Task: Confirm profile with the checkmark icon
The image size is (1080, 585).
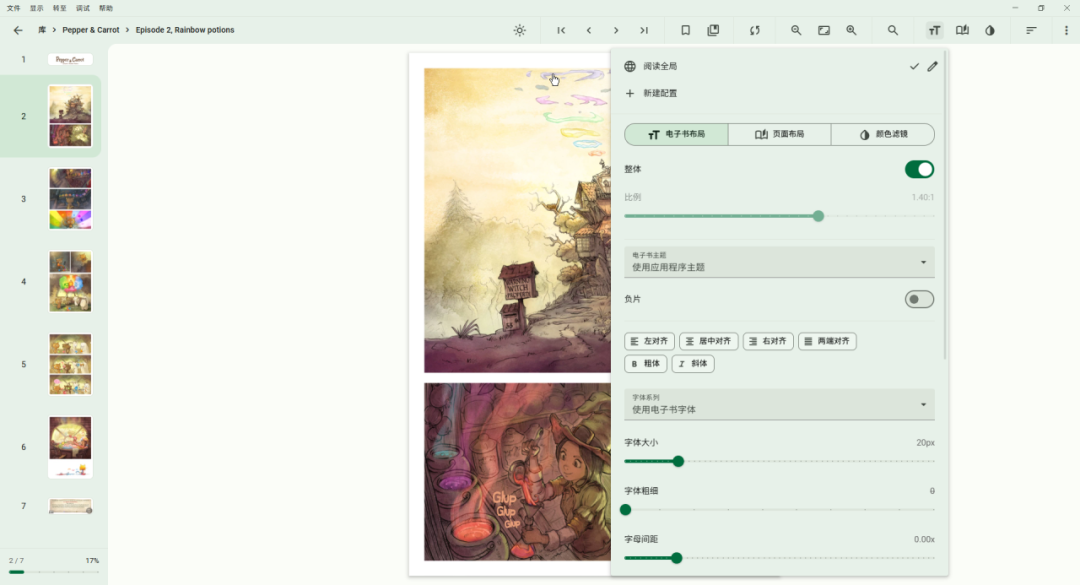Action: [914, 66]
